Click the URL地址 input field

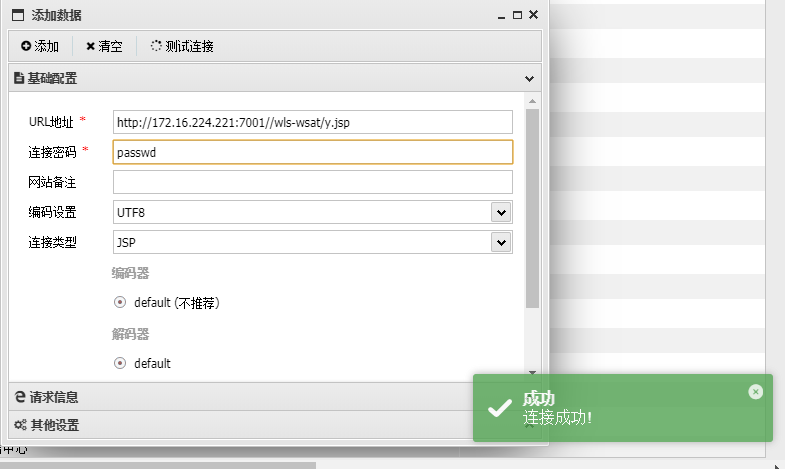tap(312, 122)
